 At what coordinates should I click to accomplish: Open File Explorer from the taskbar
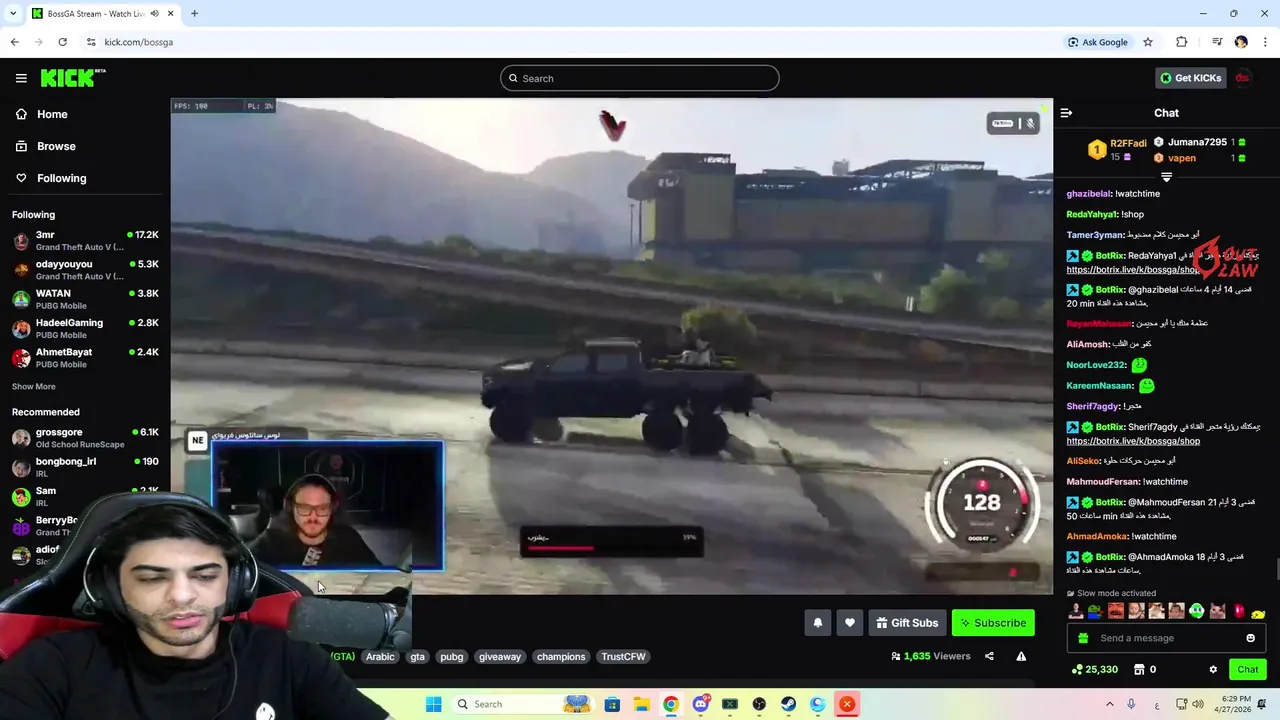641,704
